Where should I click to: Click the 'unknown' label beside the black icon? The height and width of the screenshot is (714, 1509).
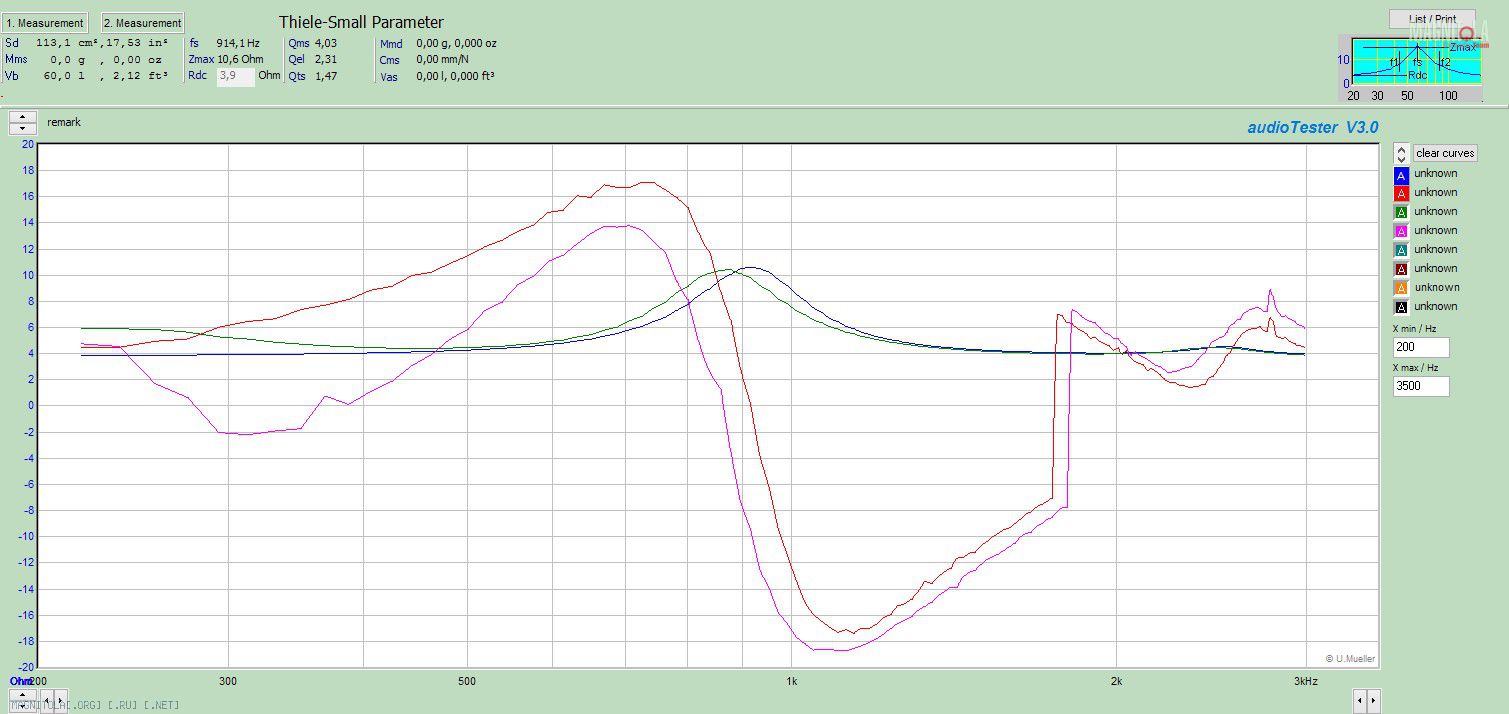pyautogui.click(x=1436, y=307)
